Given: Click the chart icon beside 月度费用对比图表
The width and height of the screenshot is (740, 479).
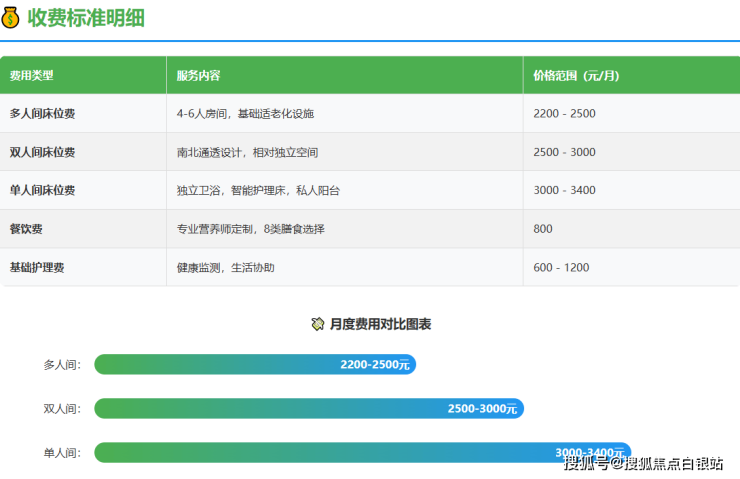Looking at the screenshot, I should (317, 324).
